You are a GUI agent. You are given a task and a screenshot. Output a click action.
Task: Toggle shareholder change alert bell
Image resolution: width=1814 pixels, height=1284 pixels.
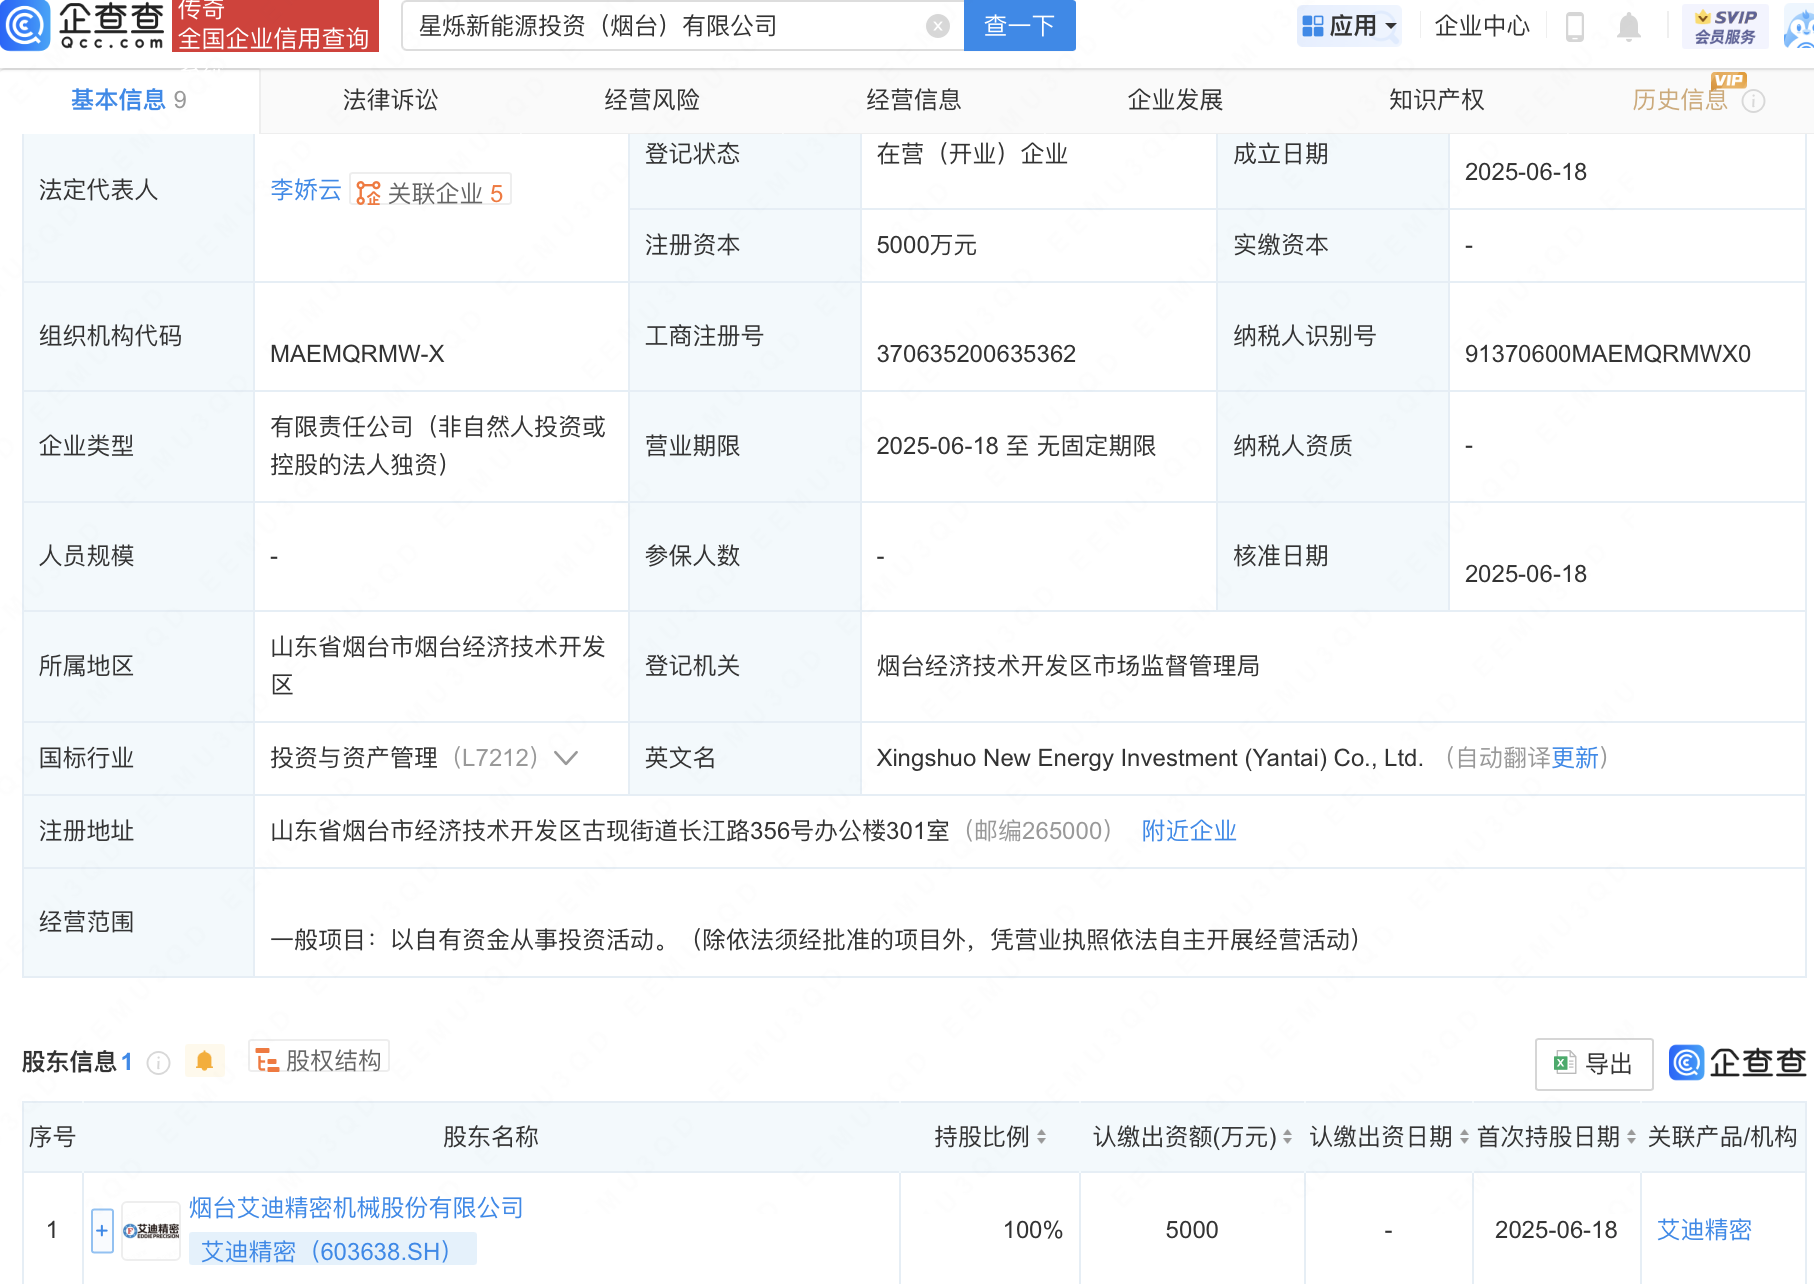pos(204,1061)
